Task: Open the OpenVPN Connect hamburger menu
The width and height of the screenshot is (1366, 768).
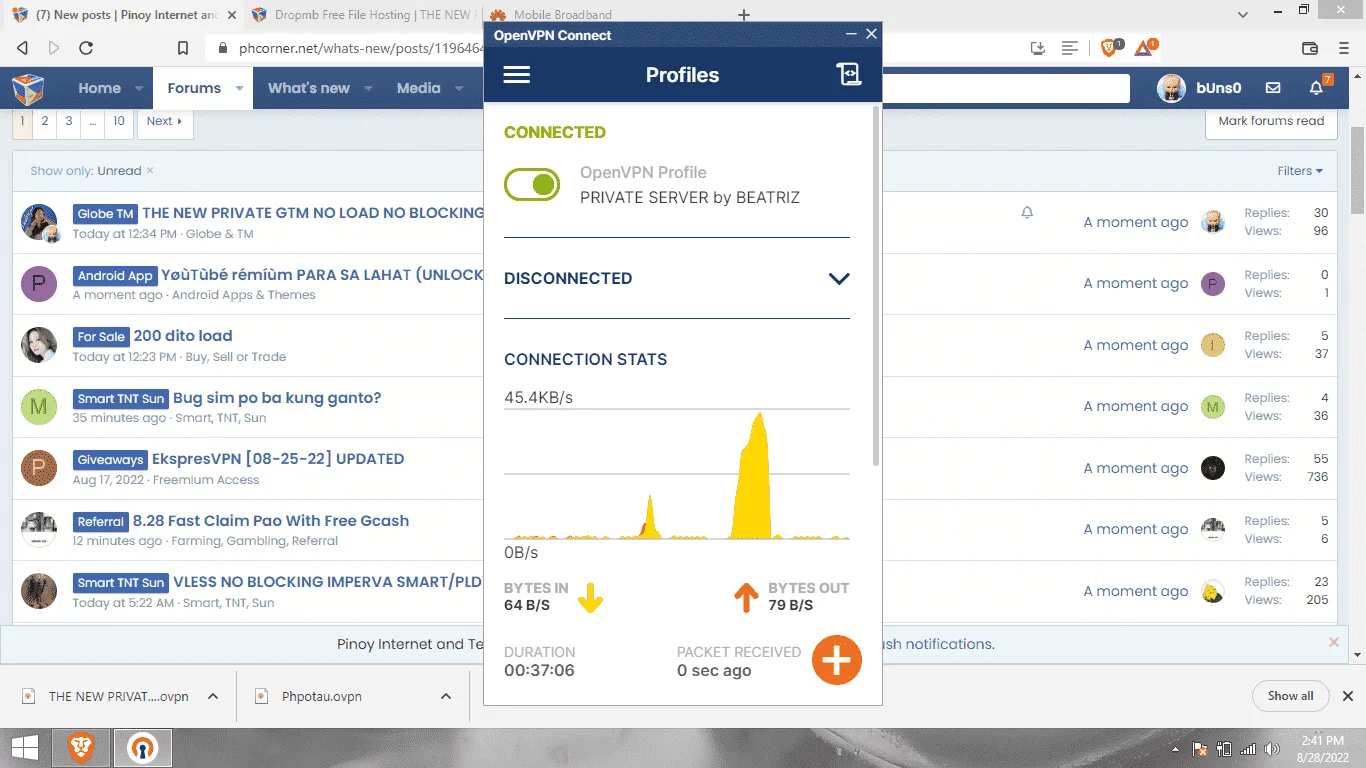Action: [x=517, y=75]
